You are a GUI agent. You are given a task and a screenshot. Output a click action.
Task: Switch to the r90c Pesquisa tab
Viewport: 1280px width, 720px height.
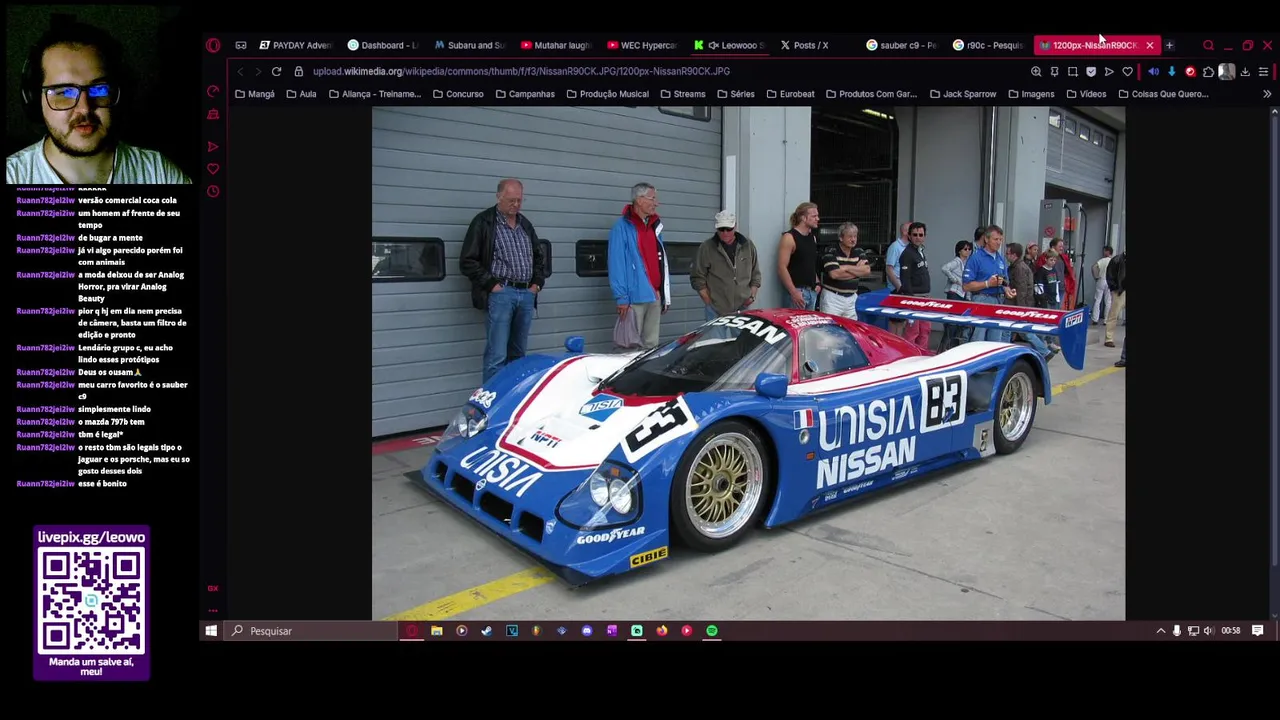click(989, 45)
